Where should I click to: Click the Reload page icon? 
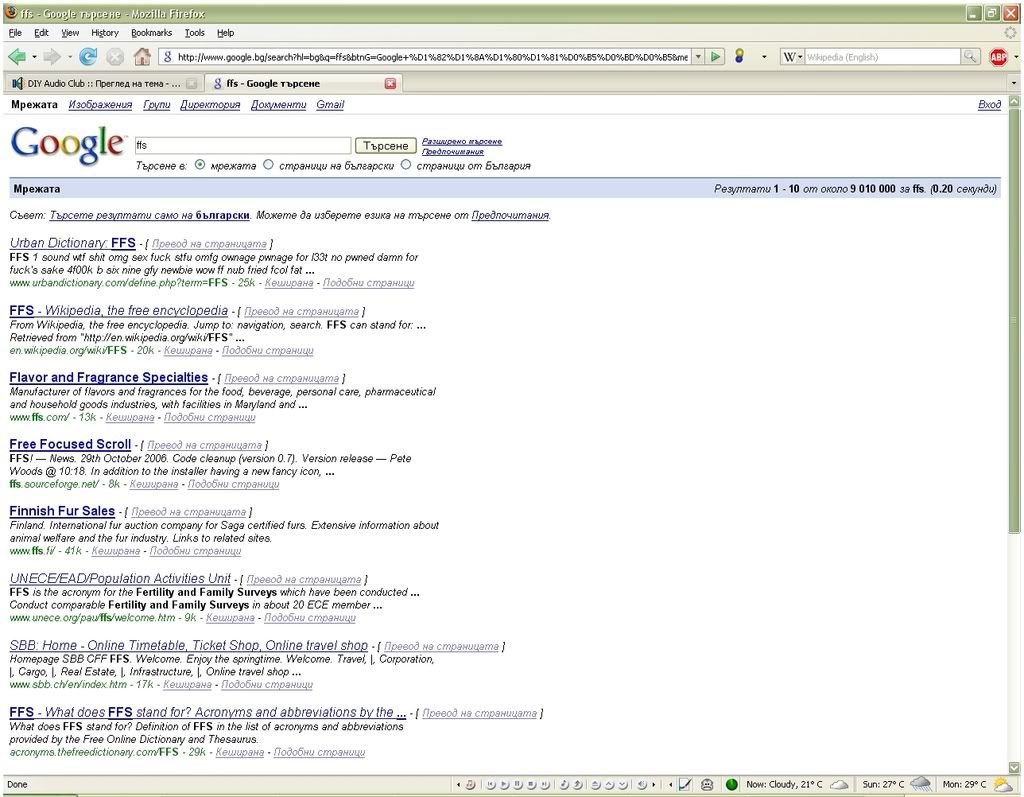point(88,57)
